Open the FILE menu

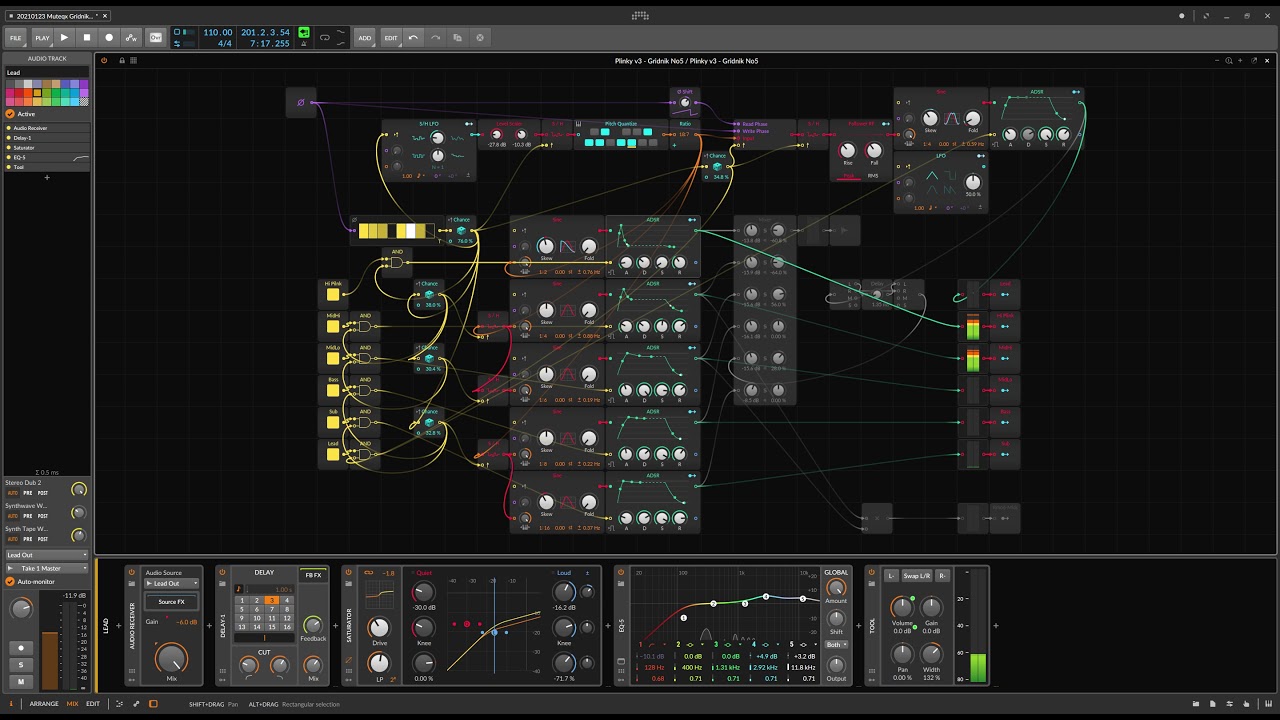(16, 38)
